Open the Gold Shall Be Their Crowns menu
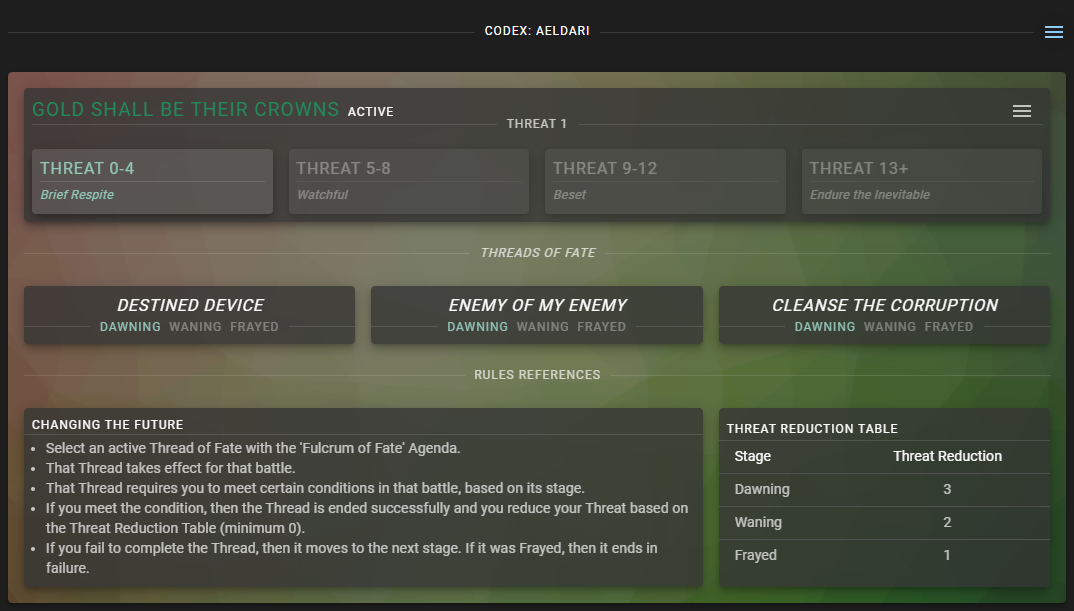Viewport: 1074px width, 611px height. pyautogui.click(x=1021, y=111)
